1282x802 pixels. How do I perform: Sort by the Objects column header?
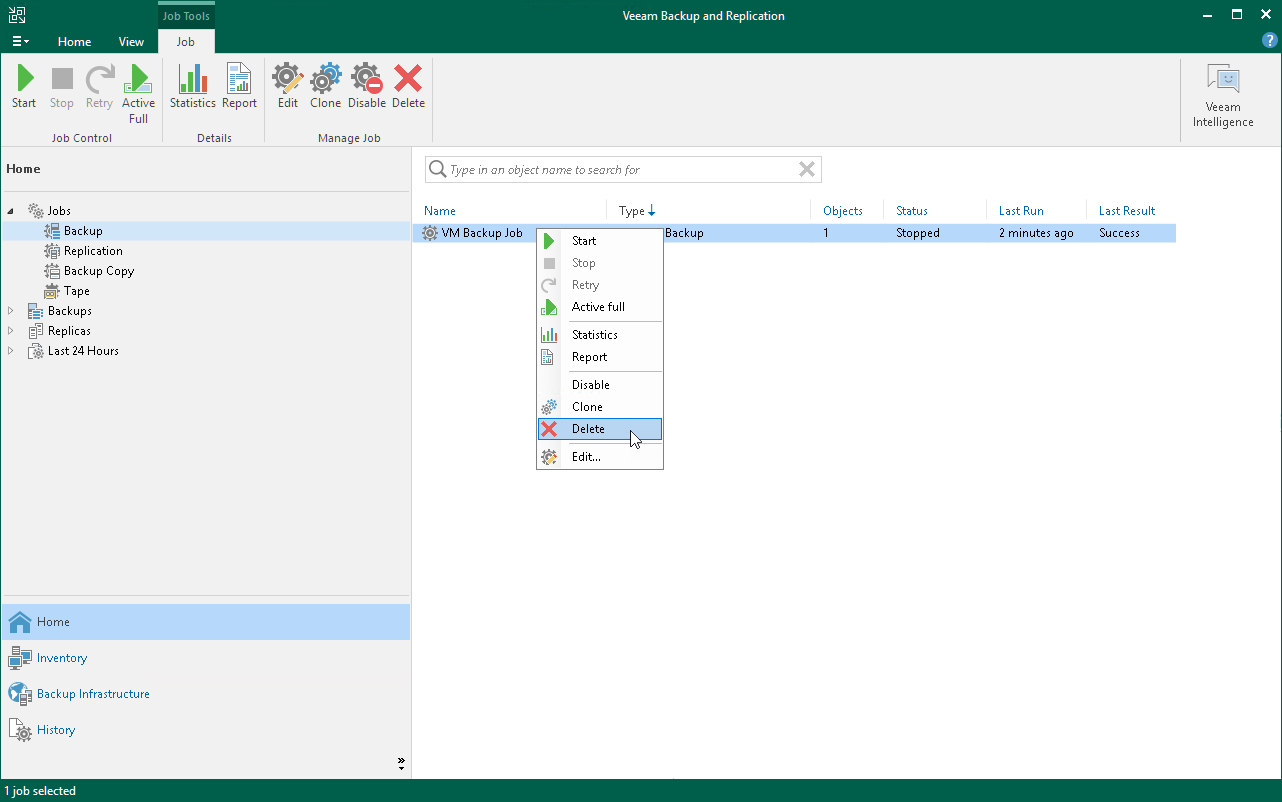843,211
